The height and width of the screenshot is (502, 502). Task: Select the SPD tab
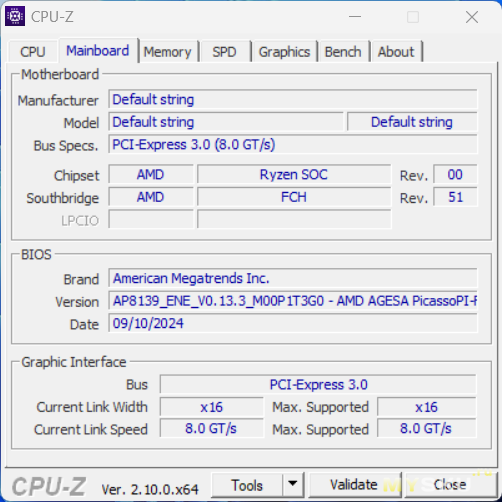coord(224,52)
